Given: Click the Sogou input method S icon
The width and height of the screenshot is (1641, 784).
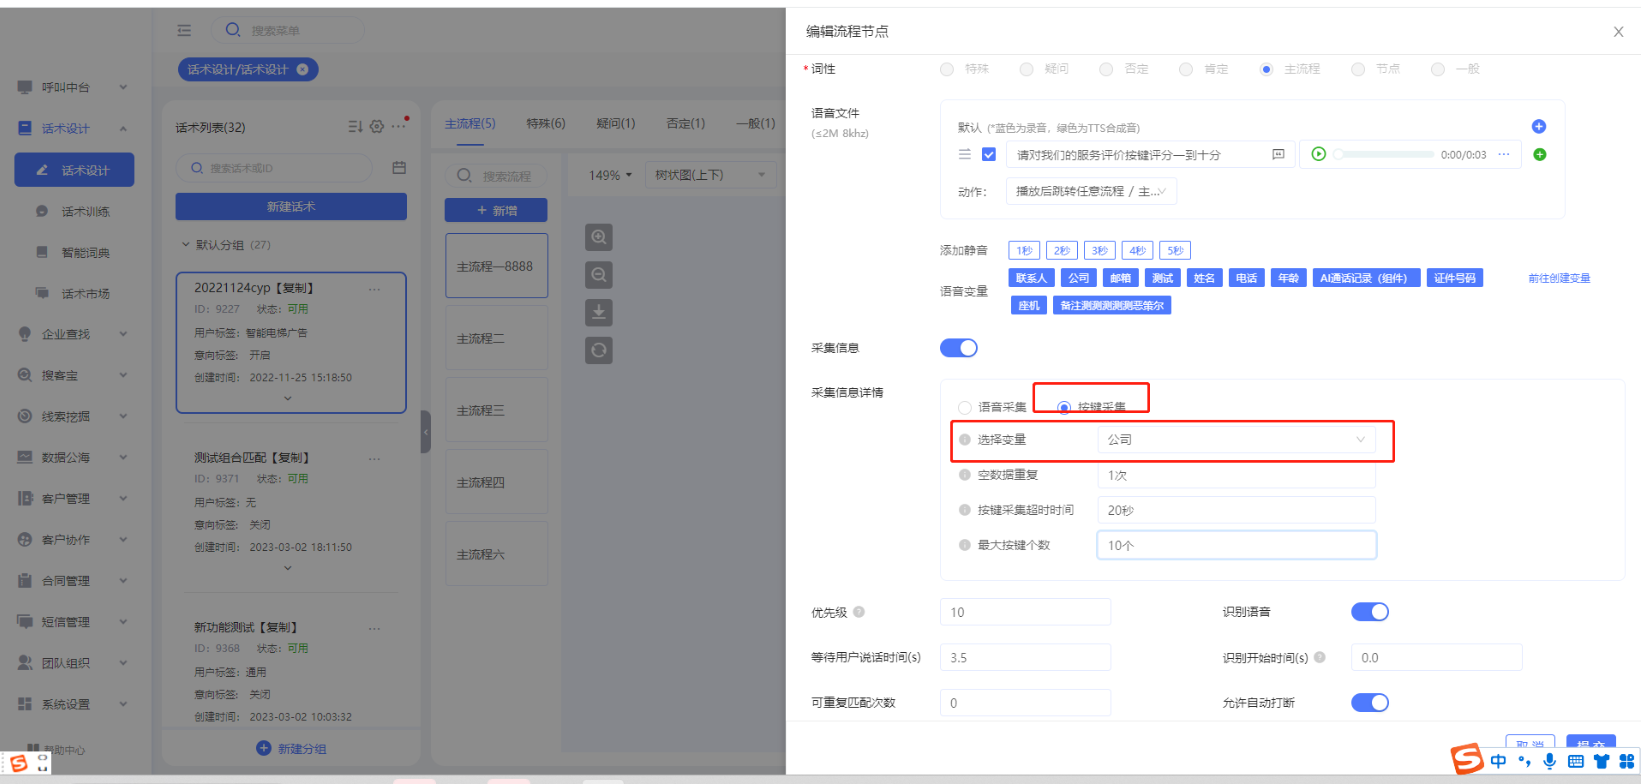Looking at the screenshot, I should pos(1467,759).
